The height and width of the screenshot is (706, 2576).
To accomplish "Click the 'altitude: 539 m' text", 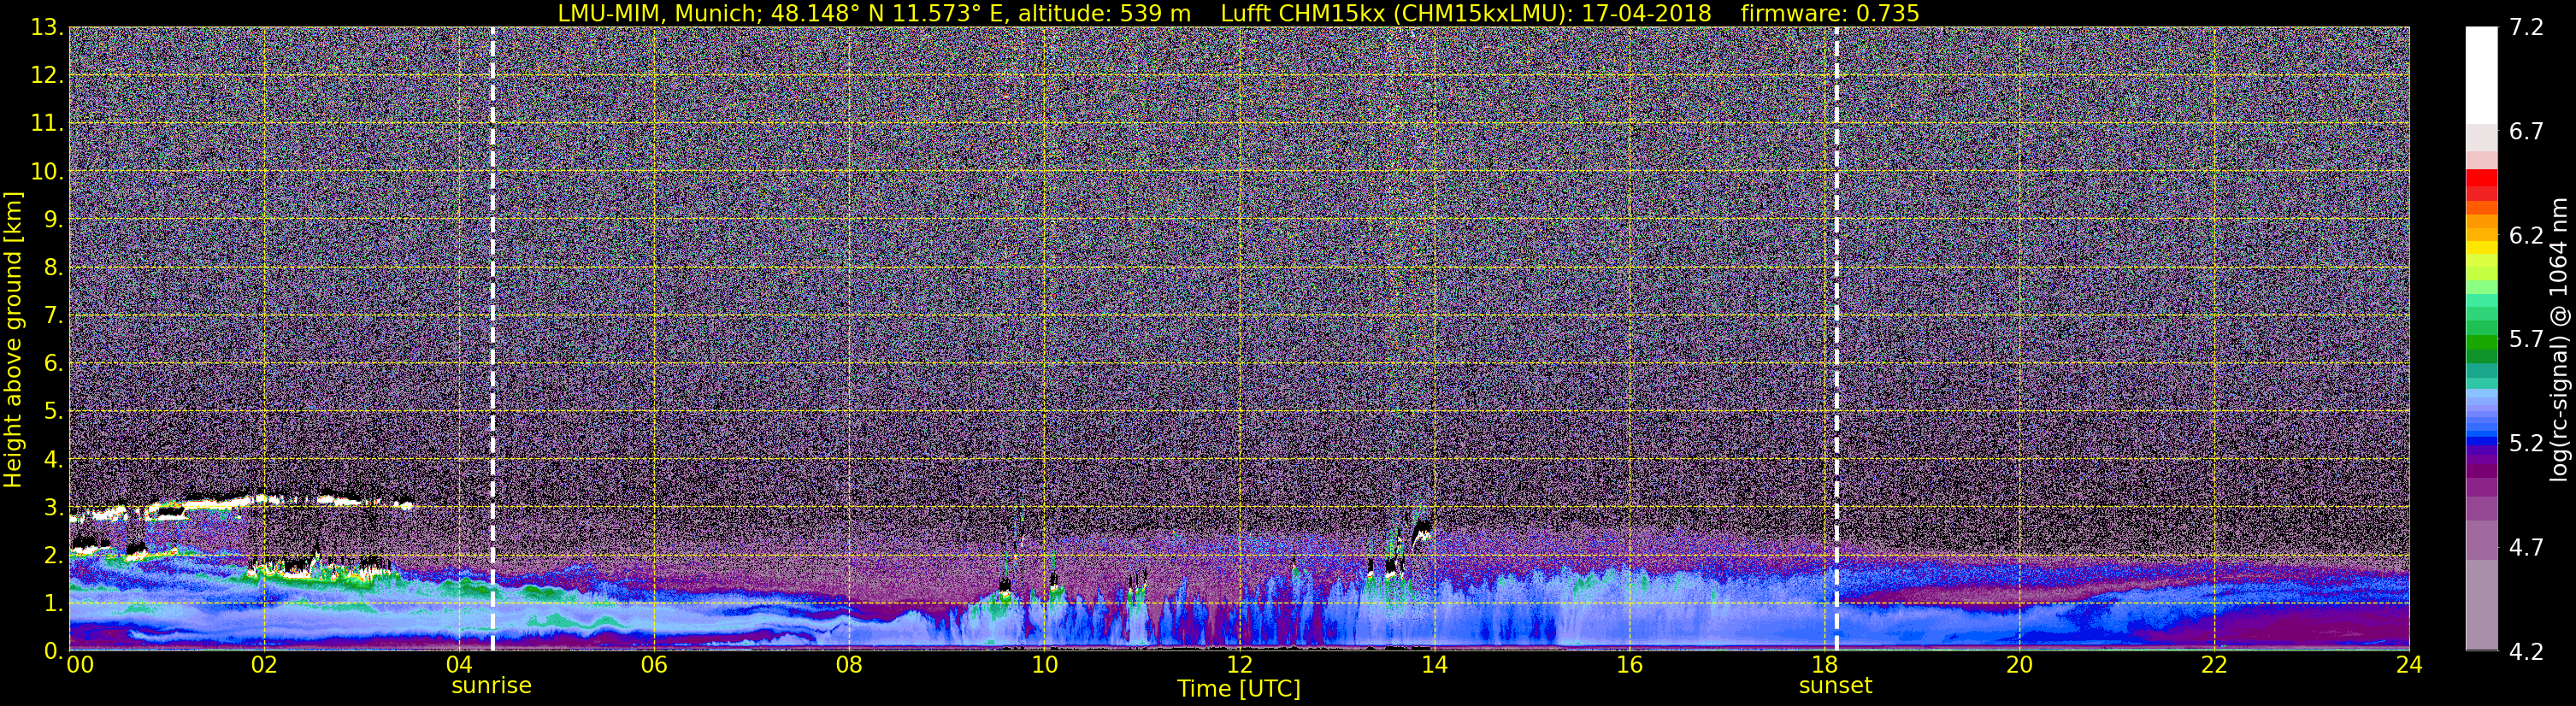I will [1105, 12].
